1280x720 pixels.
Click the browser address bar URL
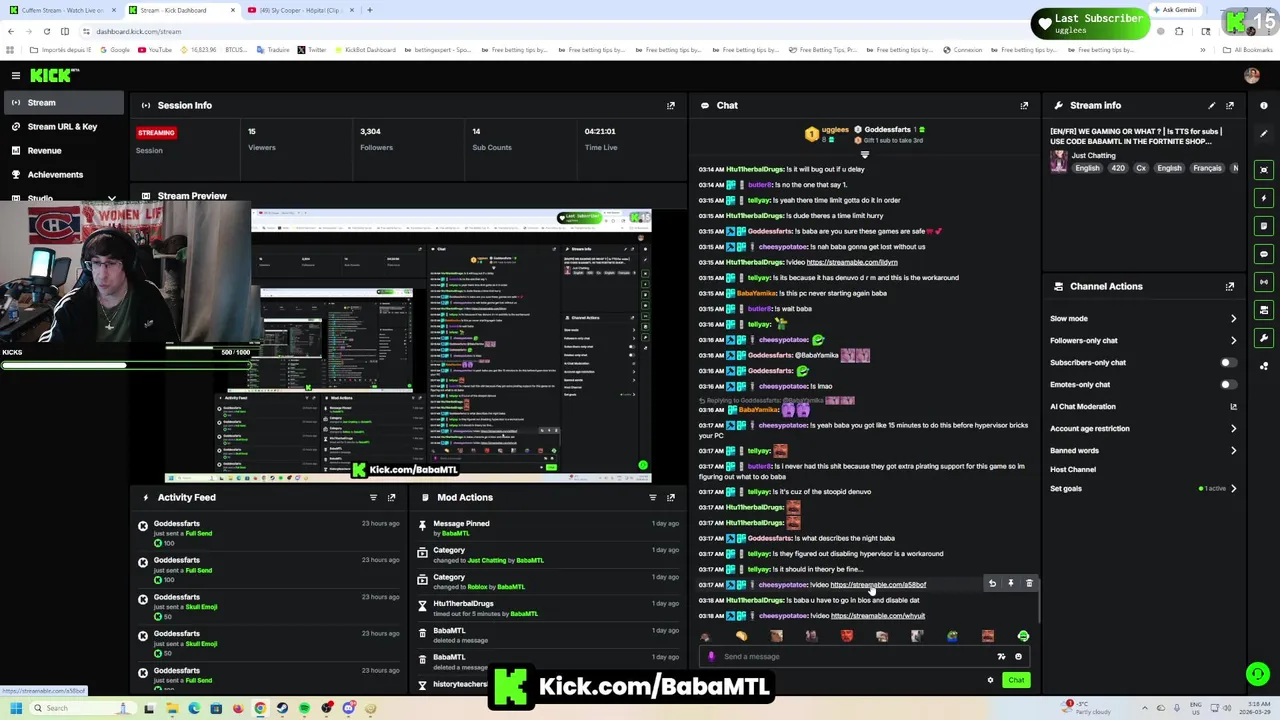(x=139, y=31)
